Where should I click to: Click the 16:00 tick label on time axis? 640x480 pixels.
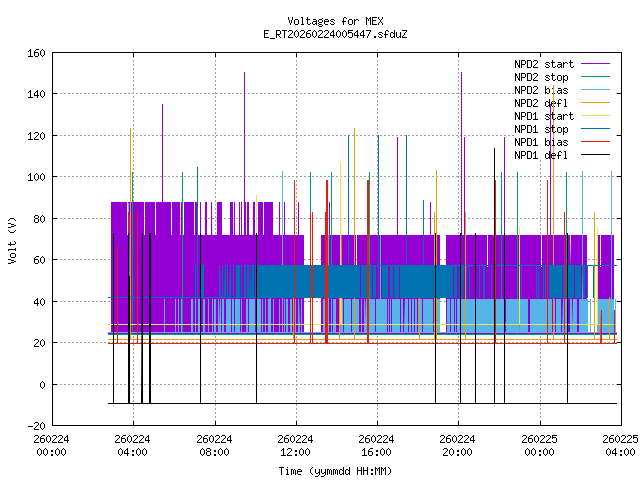pos(376,444)
